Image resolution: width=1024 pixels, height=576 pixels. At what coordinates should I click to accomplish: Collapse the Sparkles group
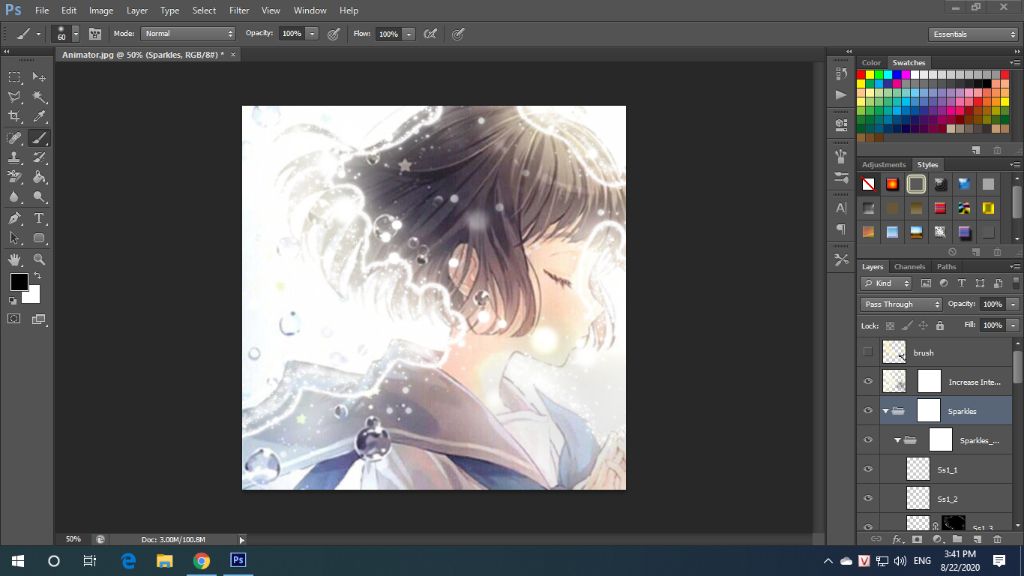tap(886, 411)
